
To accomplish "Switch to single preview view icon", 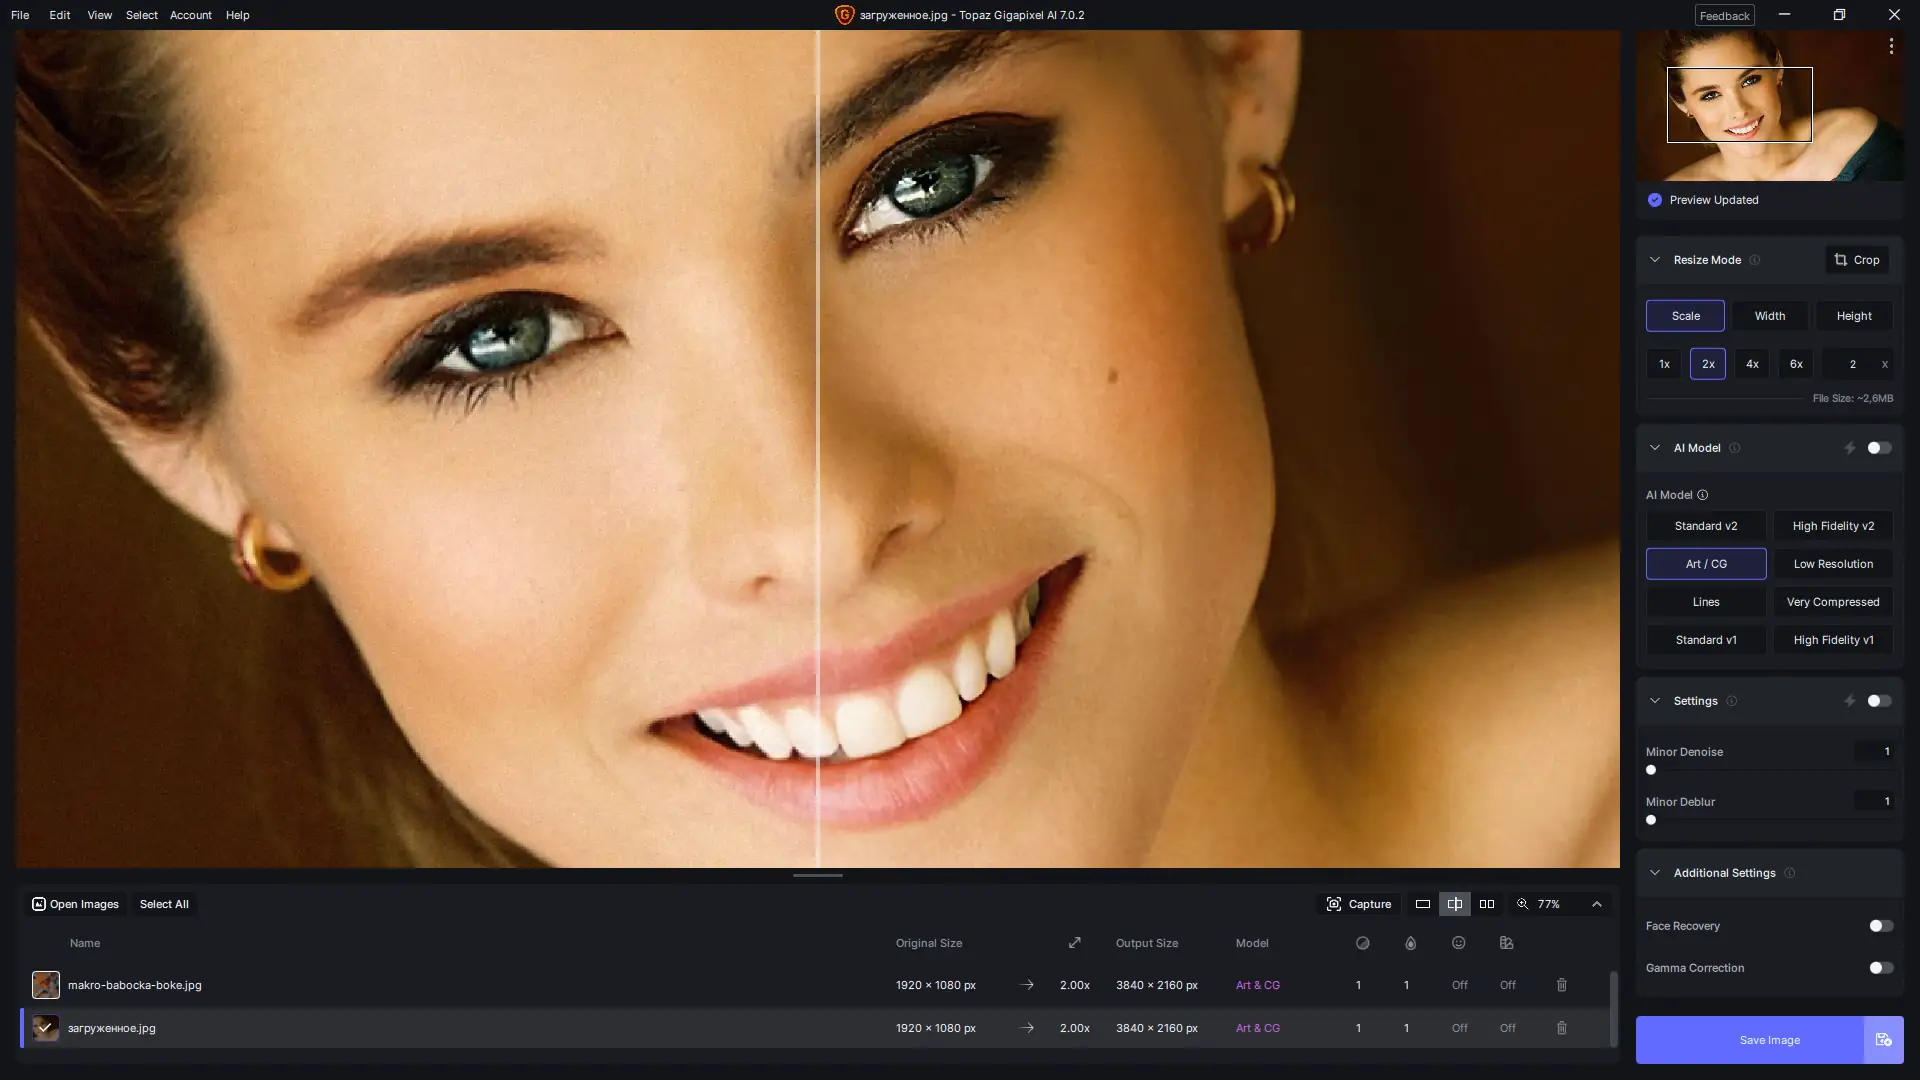I will point(1422,904).
